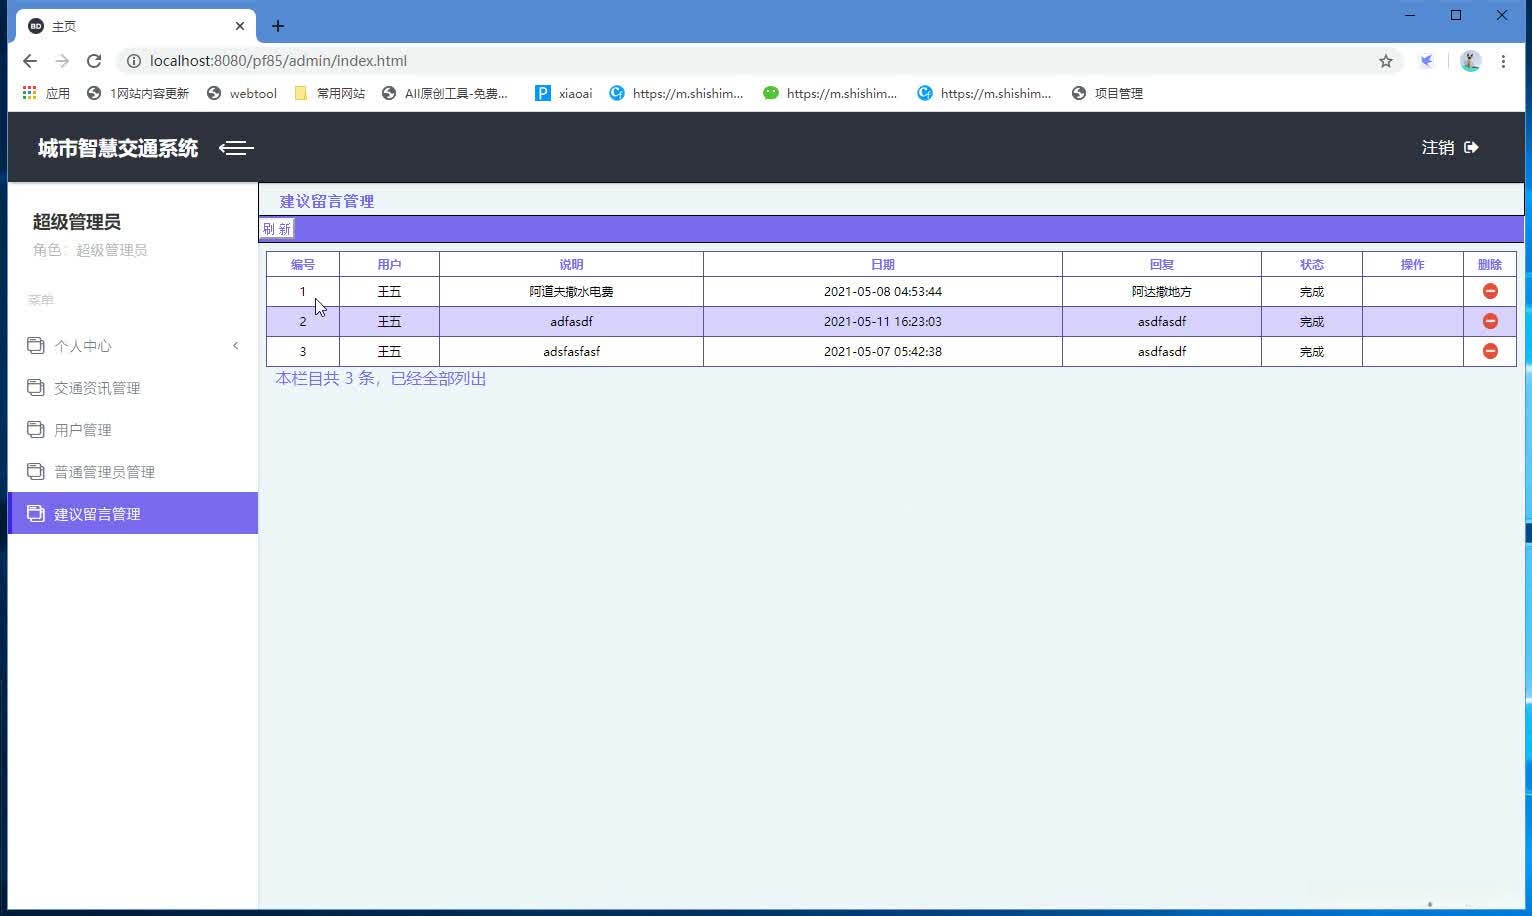The width and height of the screenshot is (1532, 916).
Task: Open a new browser tab
Action: pyautogui.click(x=278, y=26)
